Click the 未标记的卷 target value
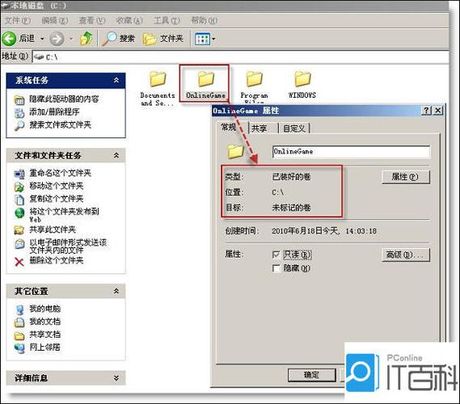 [291, 208]
